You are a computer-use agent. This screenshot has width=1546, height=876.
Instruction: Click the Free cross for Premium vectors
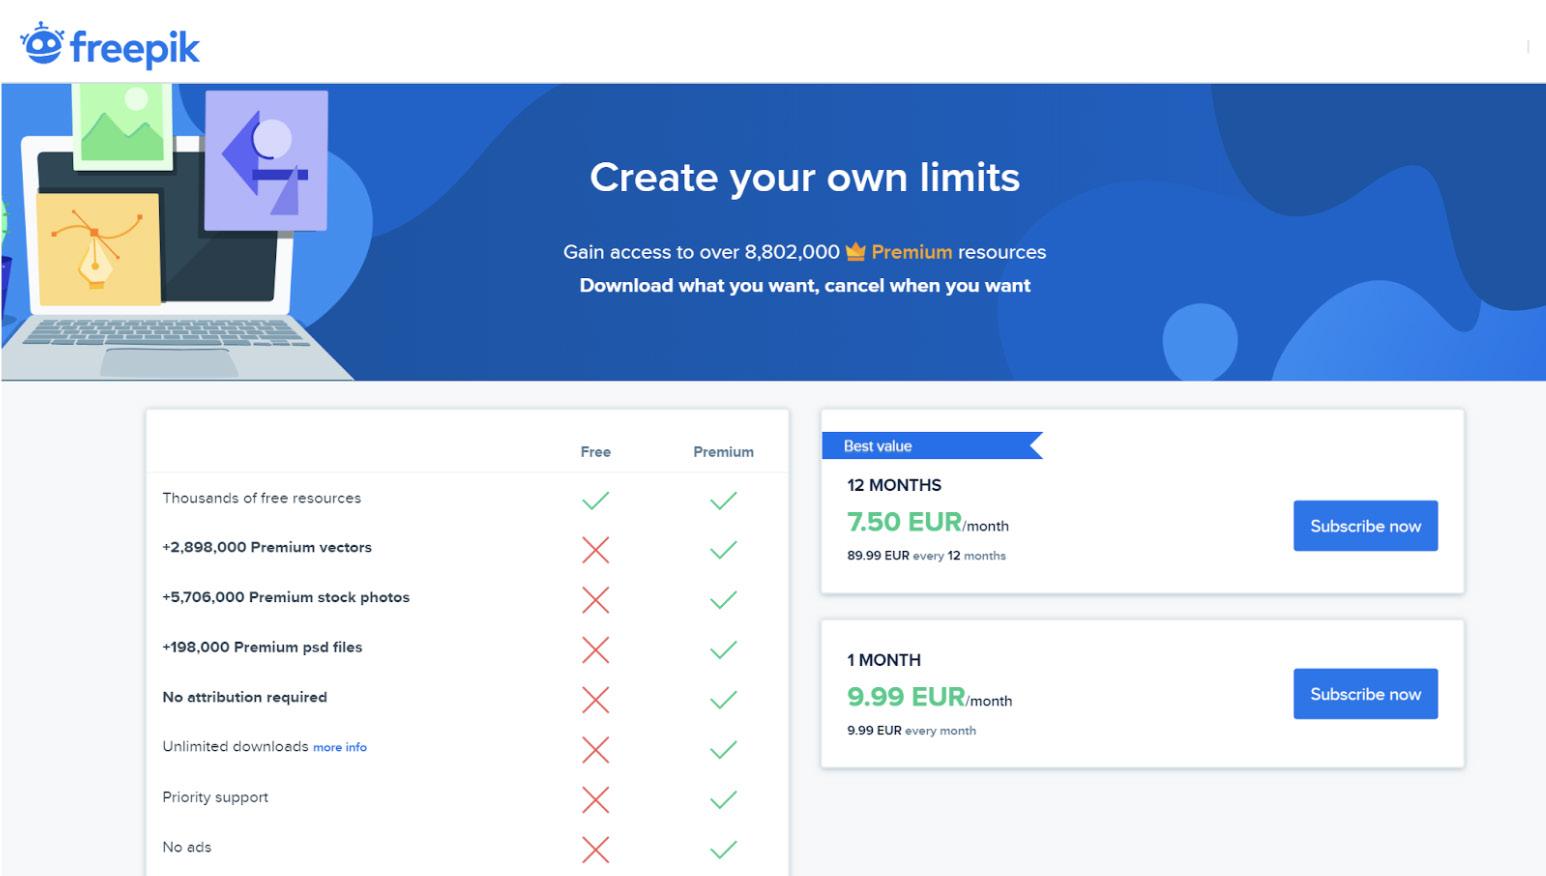pyautogui.click(x=596, y=549)
